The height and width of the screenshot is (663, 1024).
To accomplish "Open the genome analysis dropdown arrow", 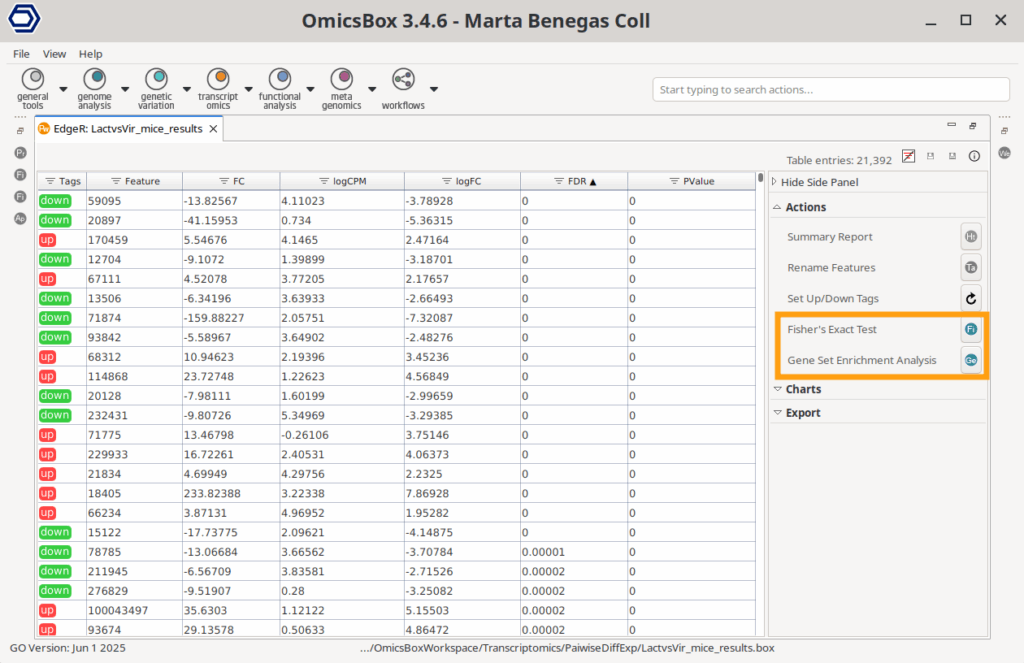I will 125,89.
